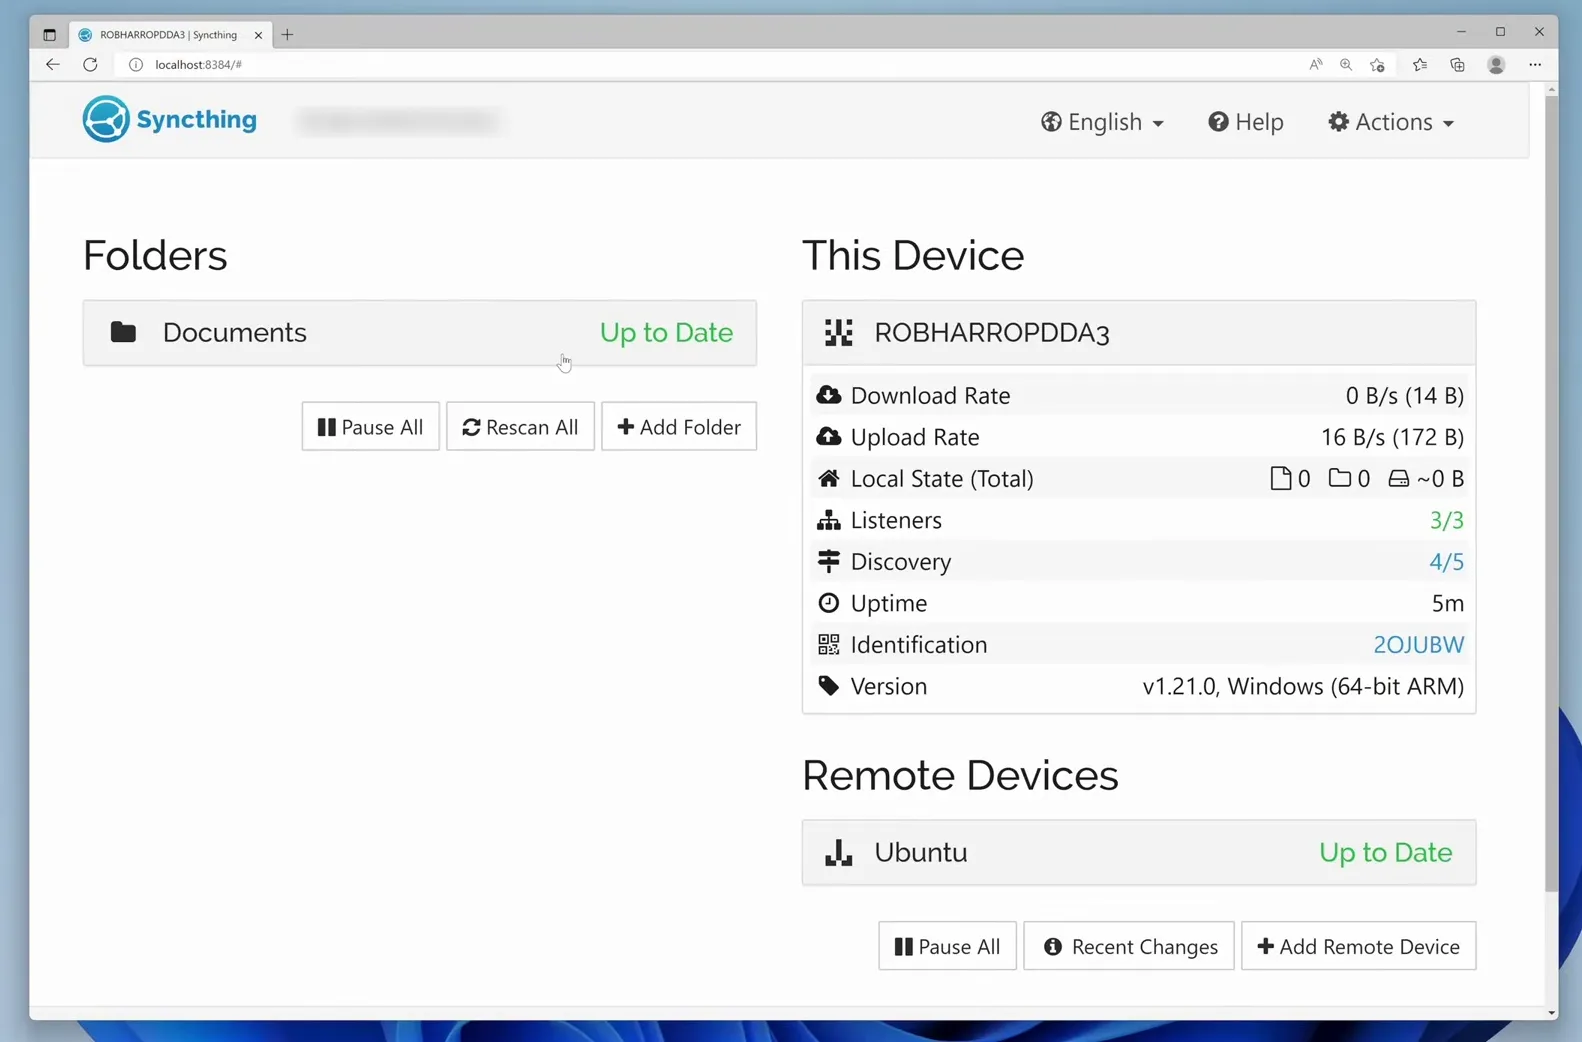Viewport: 1582px width, 1042px height.
Task: Add a new folder
Action: [x=679, y=427]
